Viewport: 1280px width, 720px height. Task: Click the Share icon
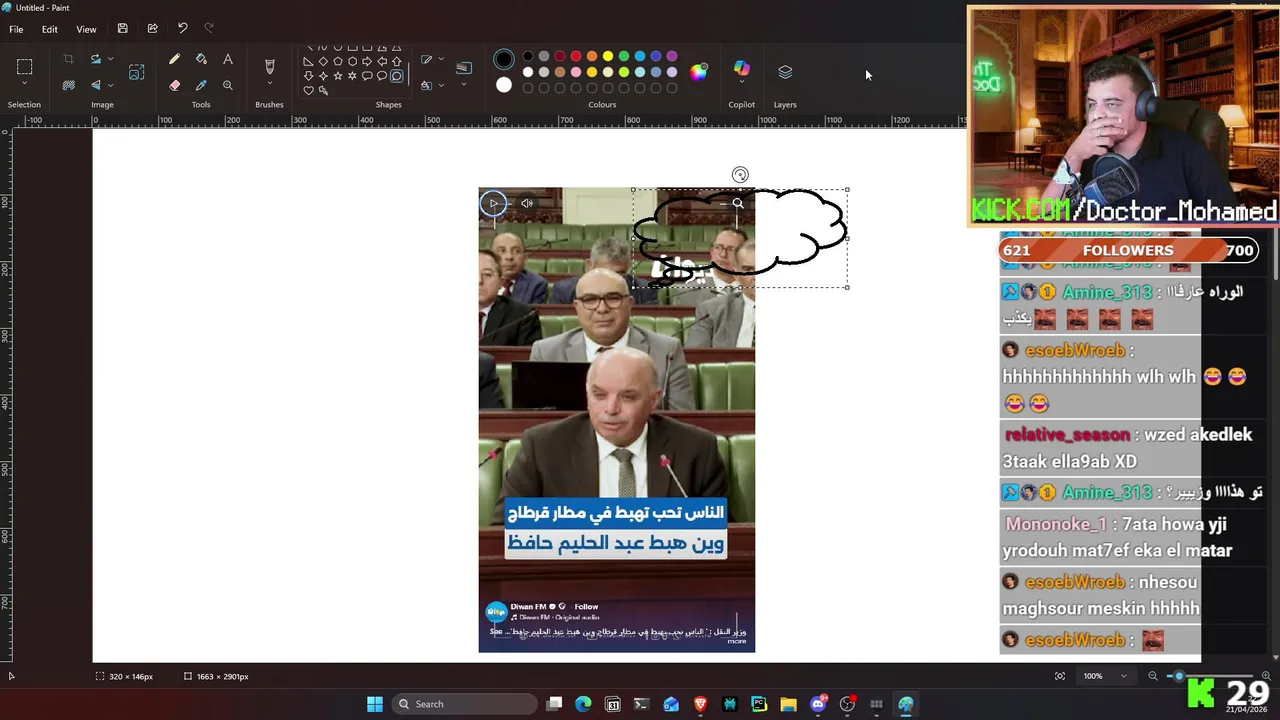(x=152, y=29)
